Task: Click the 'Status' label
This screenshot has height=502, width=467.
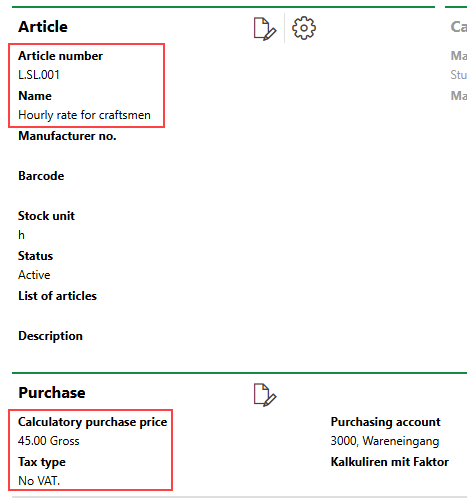Action: (x=35, y=256)
